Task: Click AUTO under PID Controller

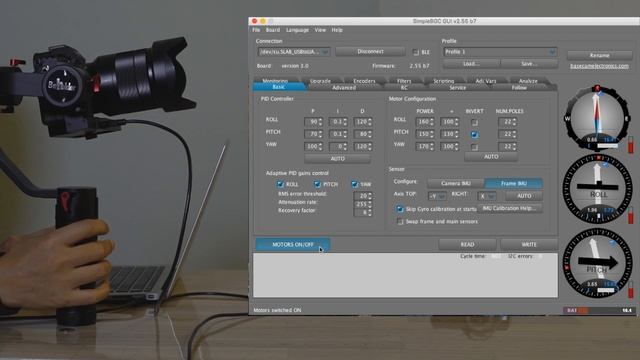Action: pos(338,158)
